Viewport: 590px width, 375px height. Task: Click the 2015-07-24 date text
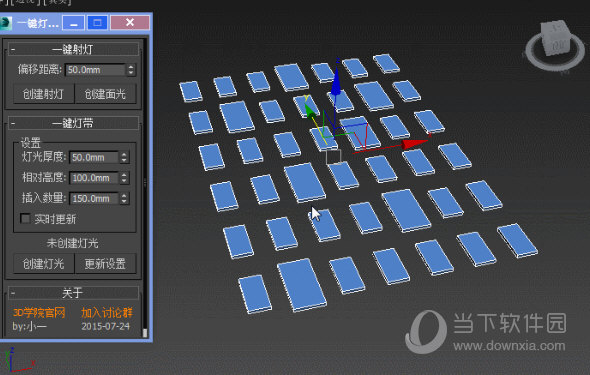pyautogui.click(x=106, y=326)
